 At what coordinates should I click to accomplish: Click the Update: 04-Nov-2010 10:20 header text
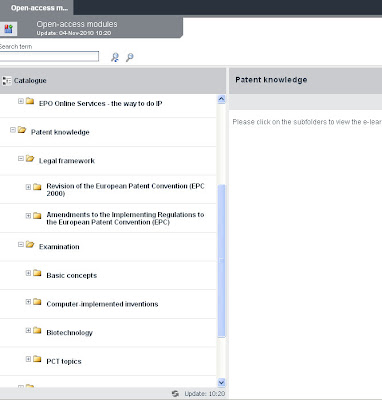tap(74, 33)
